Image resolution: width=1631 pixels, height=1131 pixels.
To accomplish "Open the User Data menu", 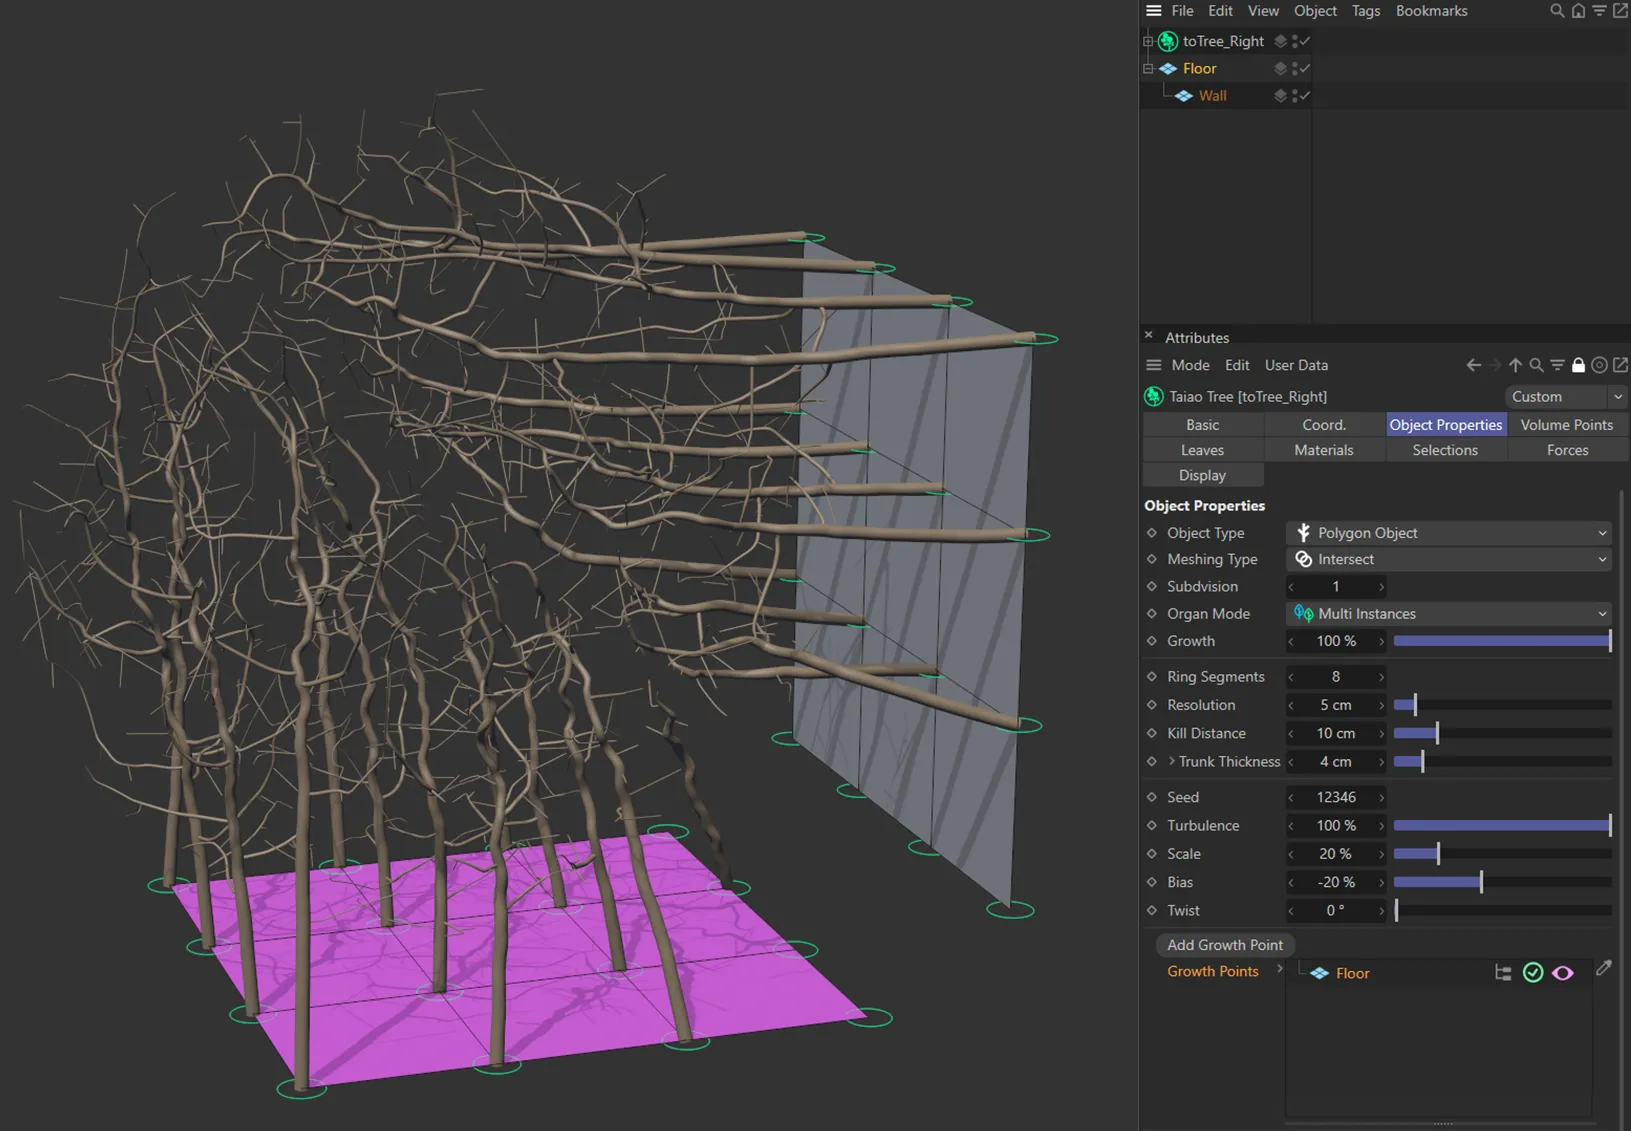I will tap(1296, 365).
